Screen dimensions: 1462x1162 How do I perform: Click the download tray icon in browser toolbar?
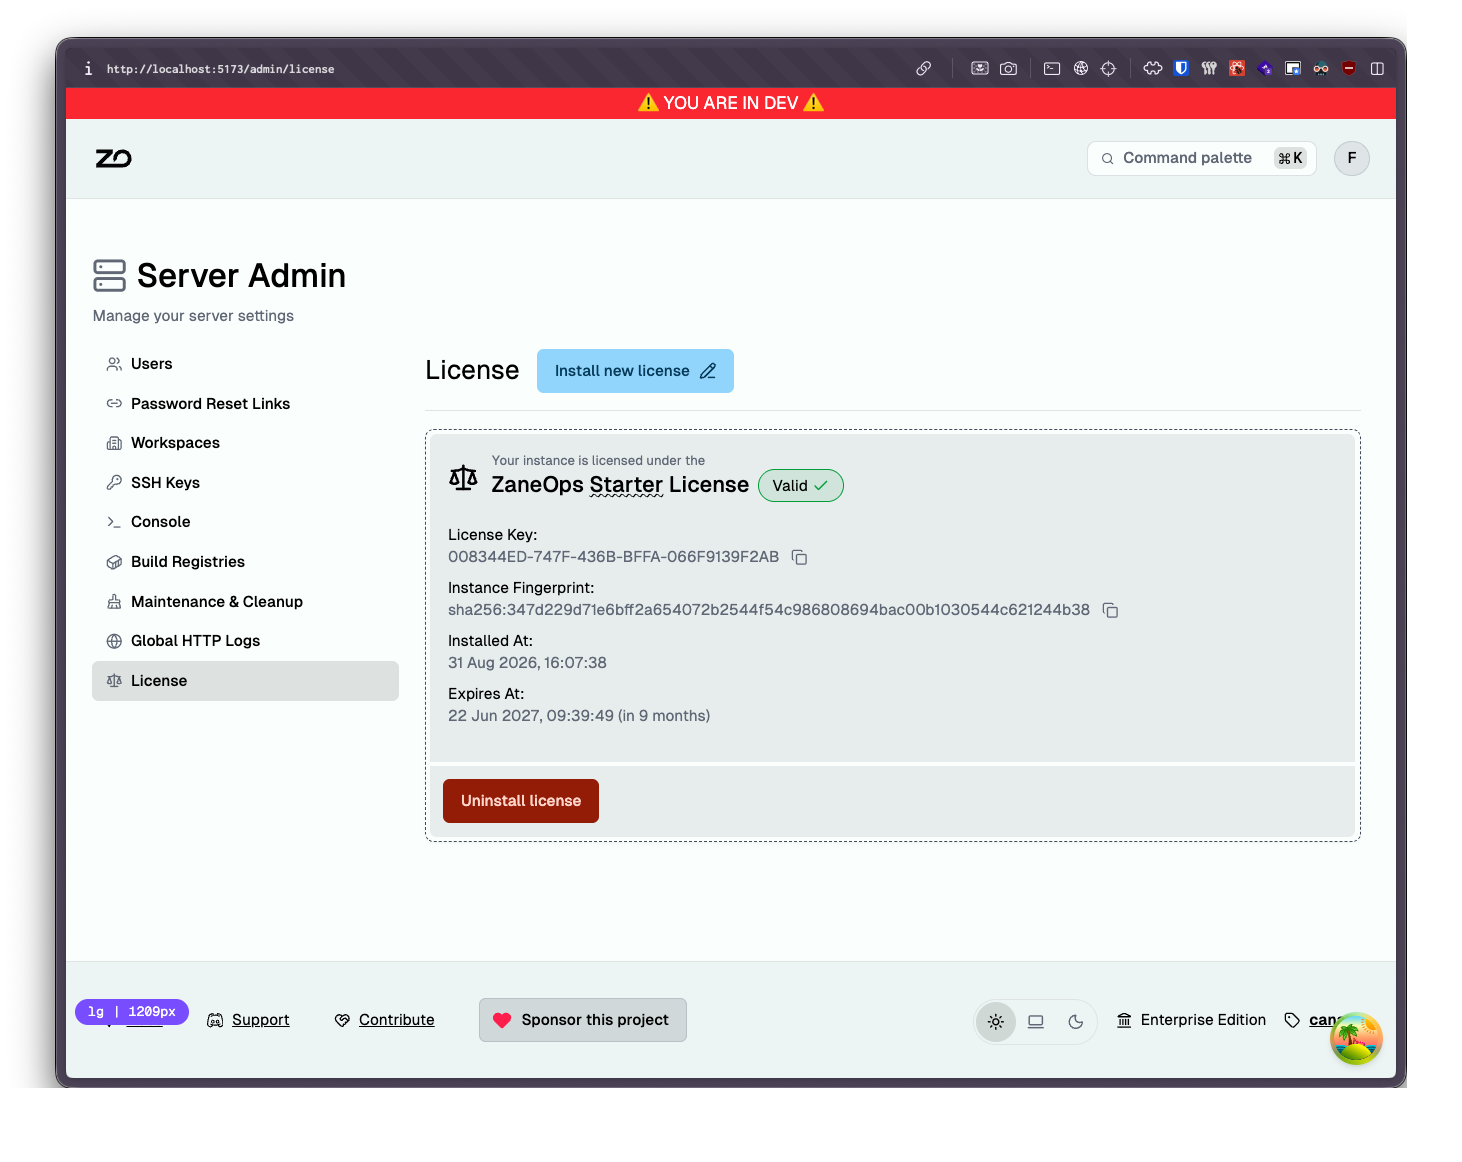pos(980,69)
